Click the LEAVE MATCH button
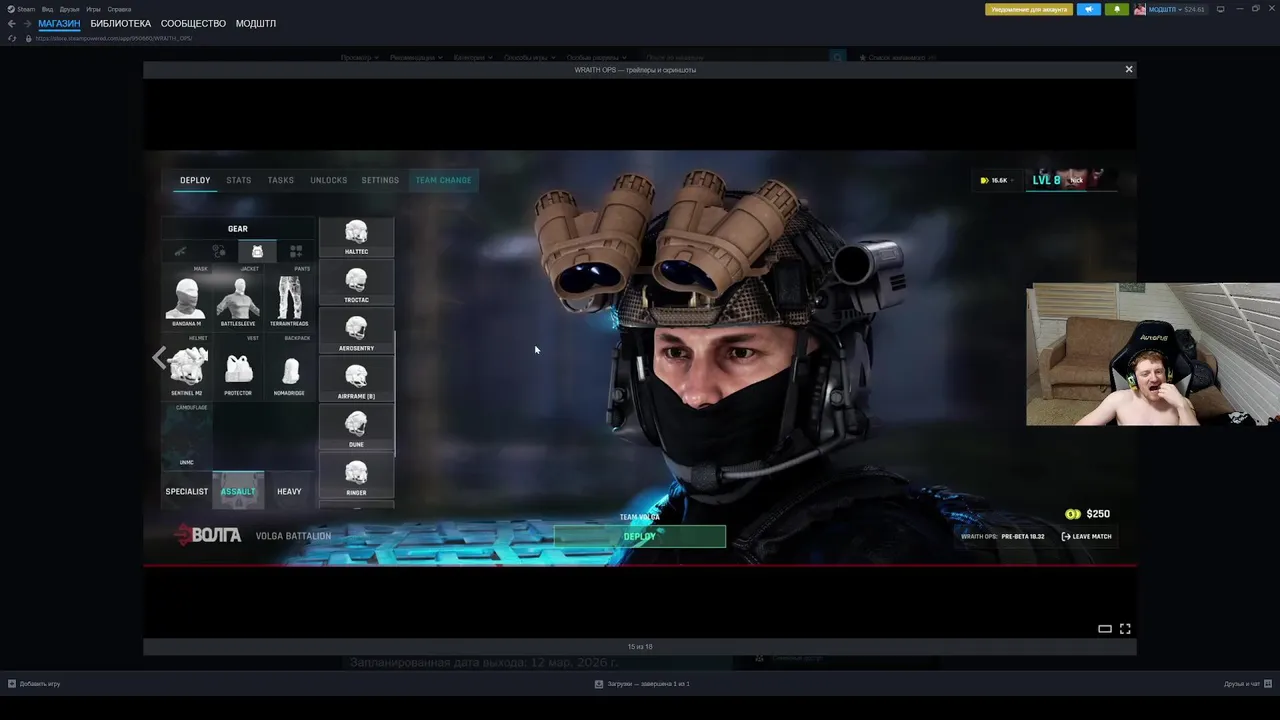 pyautogui.click(x=1086, y=536)
